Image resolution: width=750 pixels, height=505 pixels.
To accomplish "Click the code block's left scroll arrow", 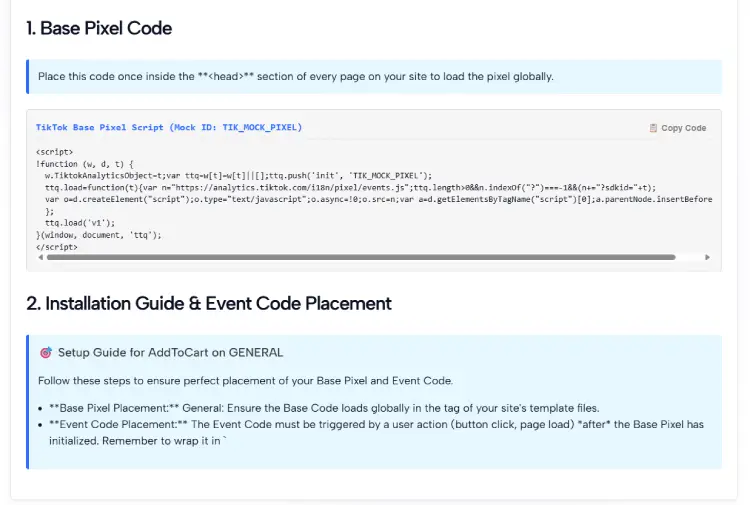I will (41, 257).
